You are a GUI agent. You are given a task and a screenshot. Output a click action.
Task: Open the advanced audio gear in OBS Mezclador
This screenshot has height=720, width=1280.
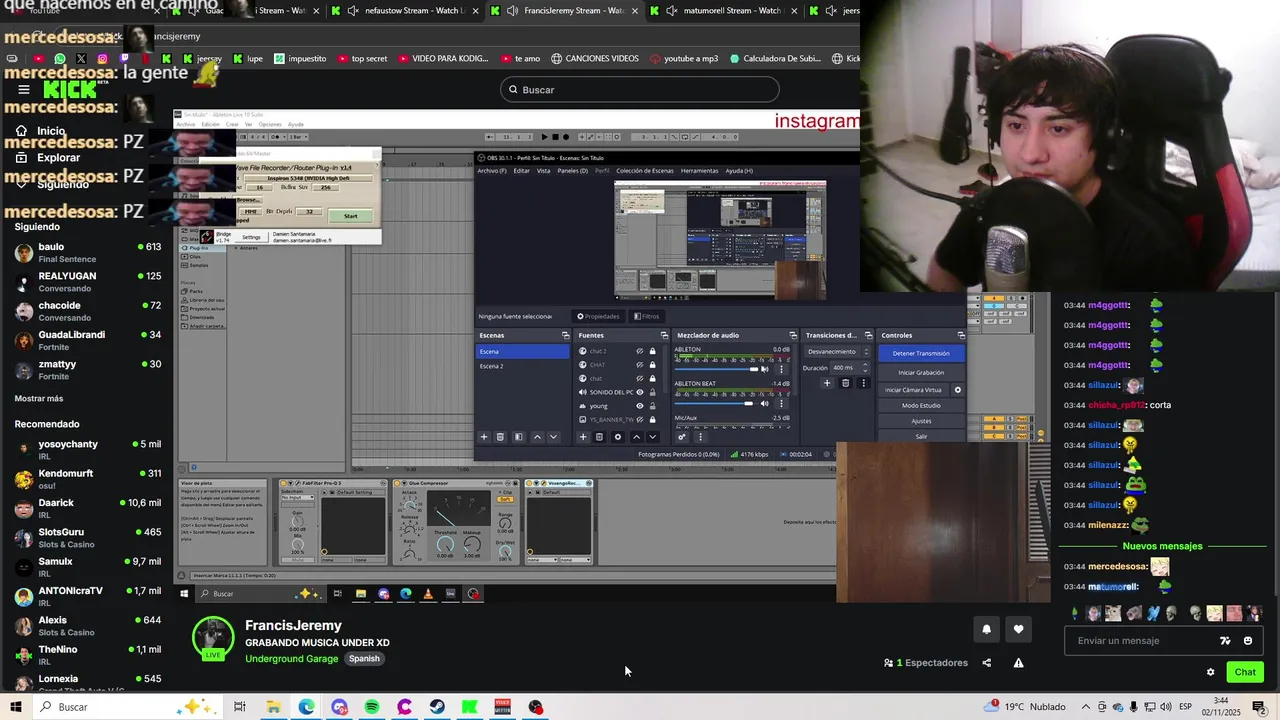[x=682, y=437]
